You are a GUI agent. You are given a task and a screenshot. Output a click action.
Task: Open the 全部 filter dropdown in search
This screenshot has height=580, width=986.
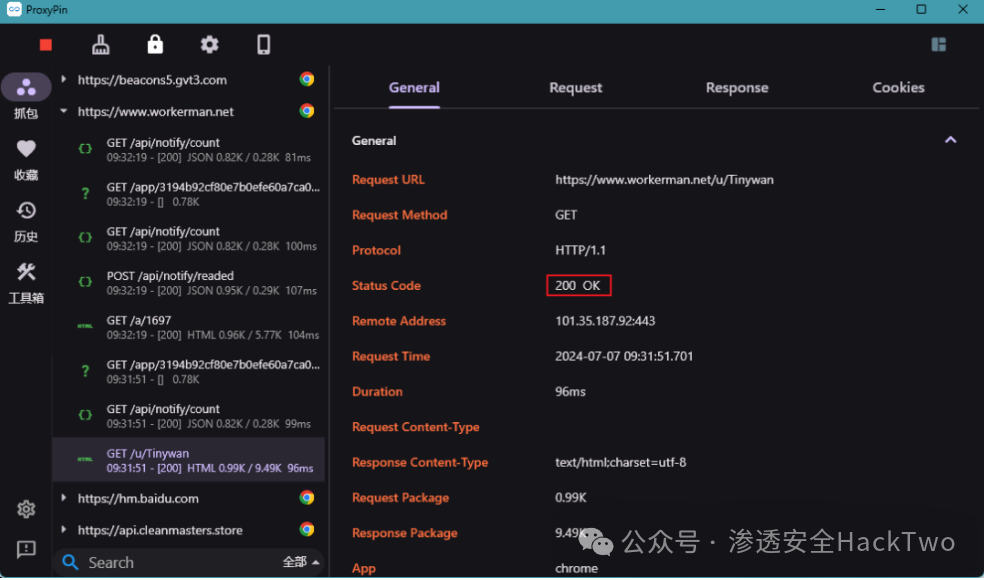[x=301, y=562]
